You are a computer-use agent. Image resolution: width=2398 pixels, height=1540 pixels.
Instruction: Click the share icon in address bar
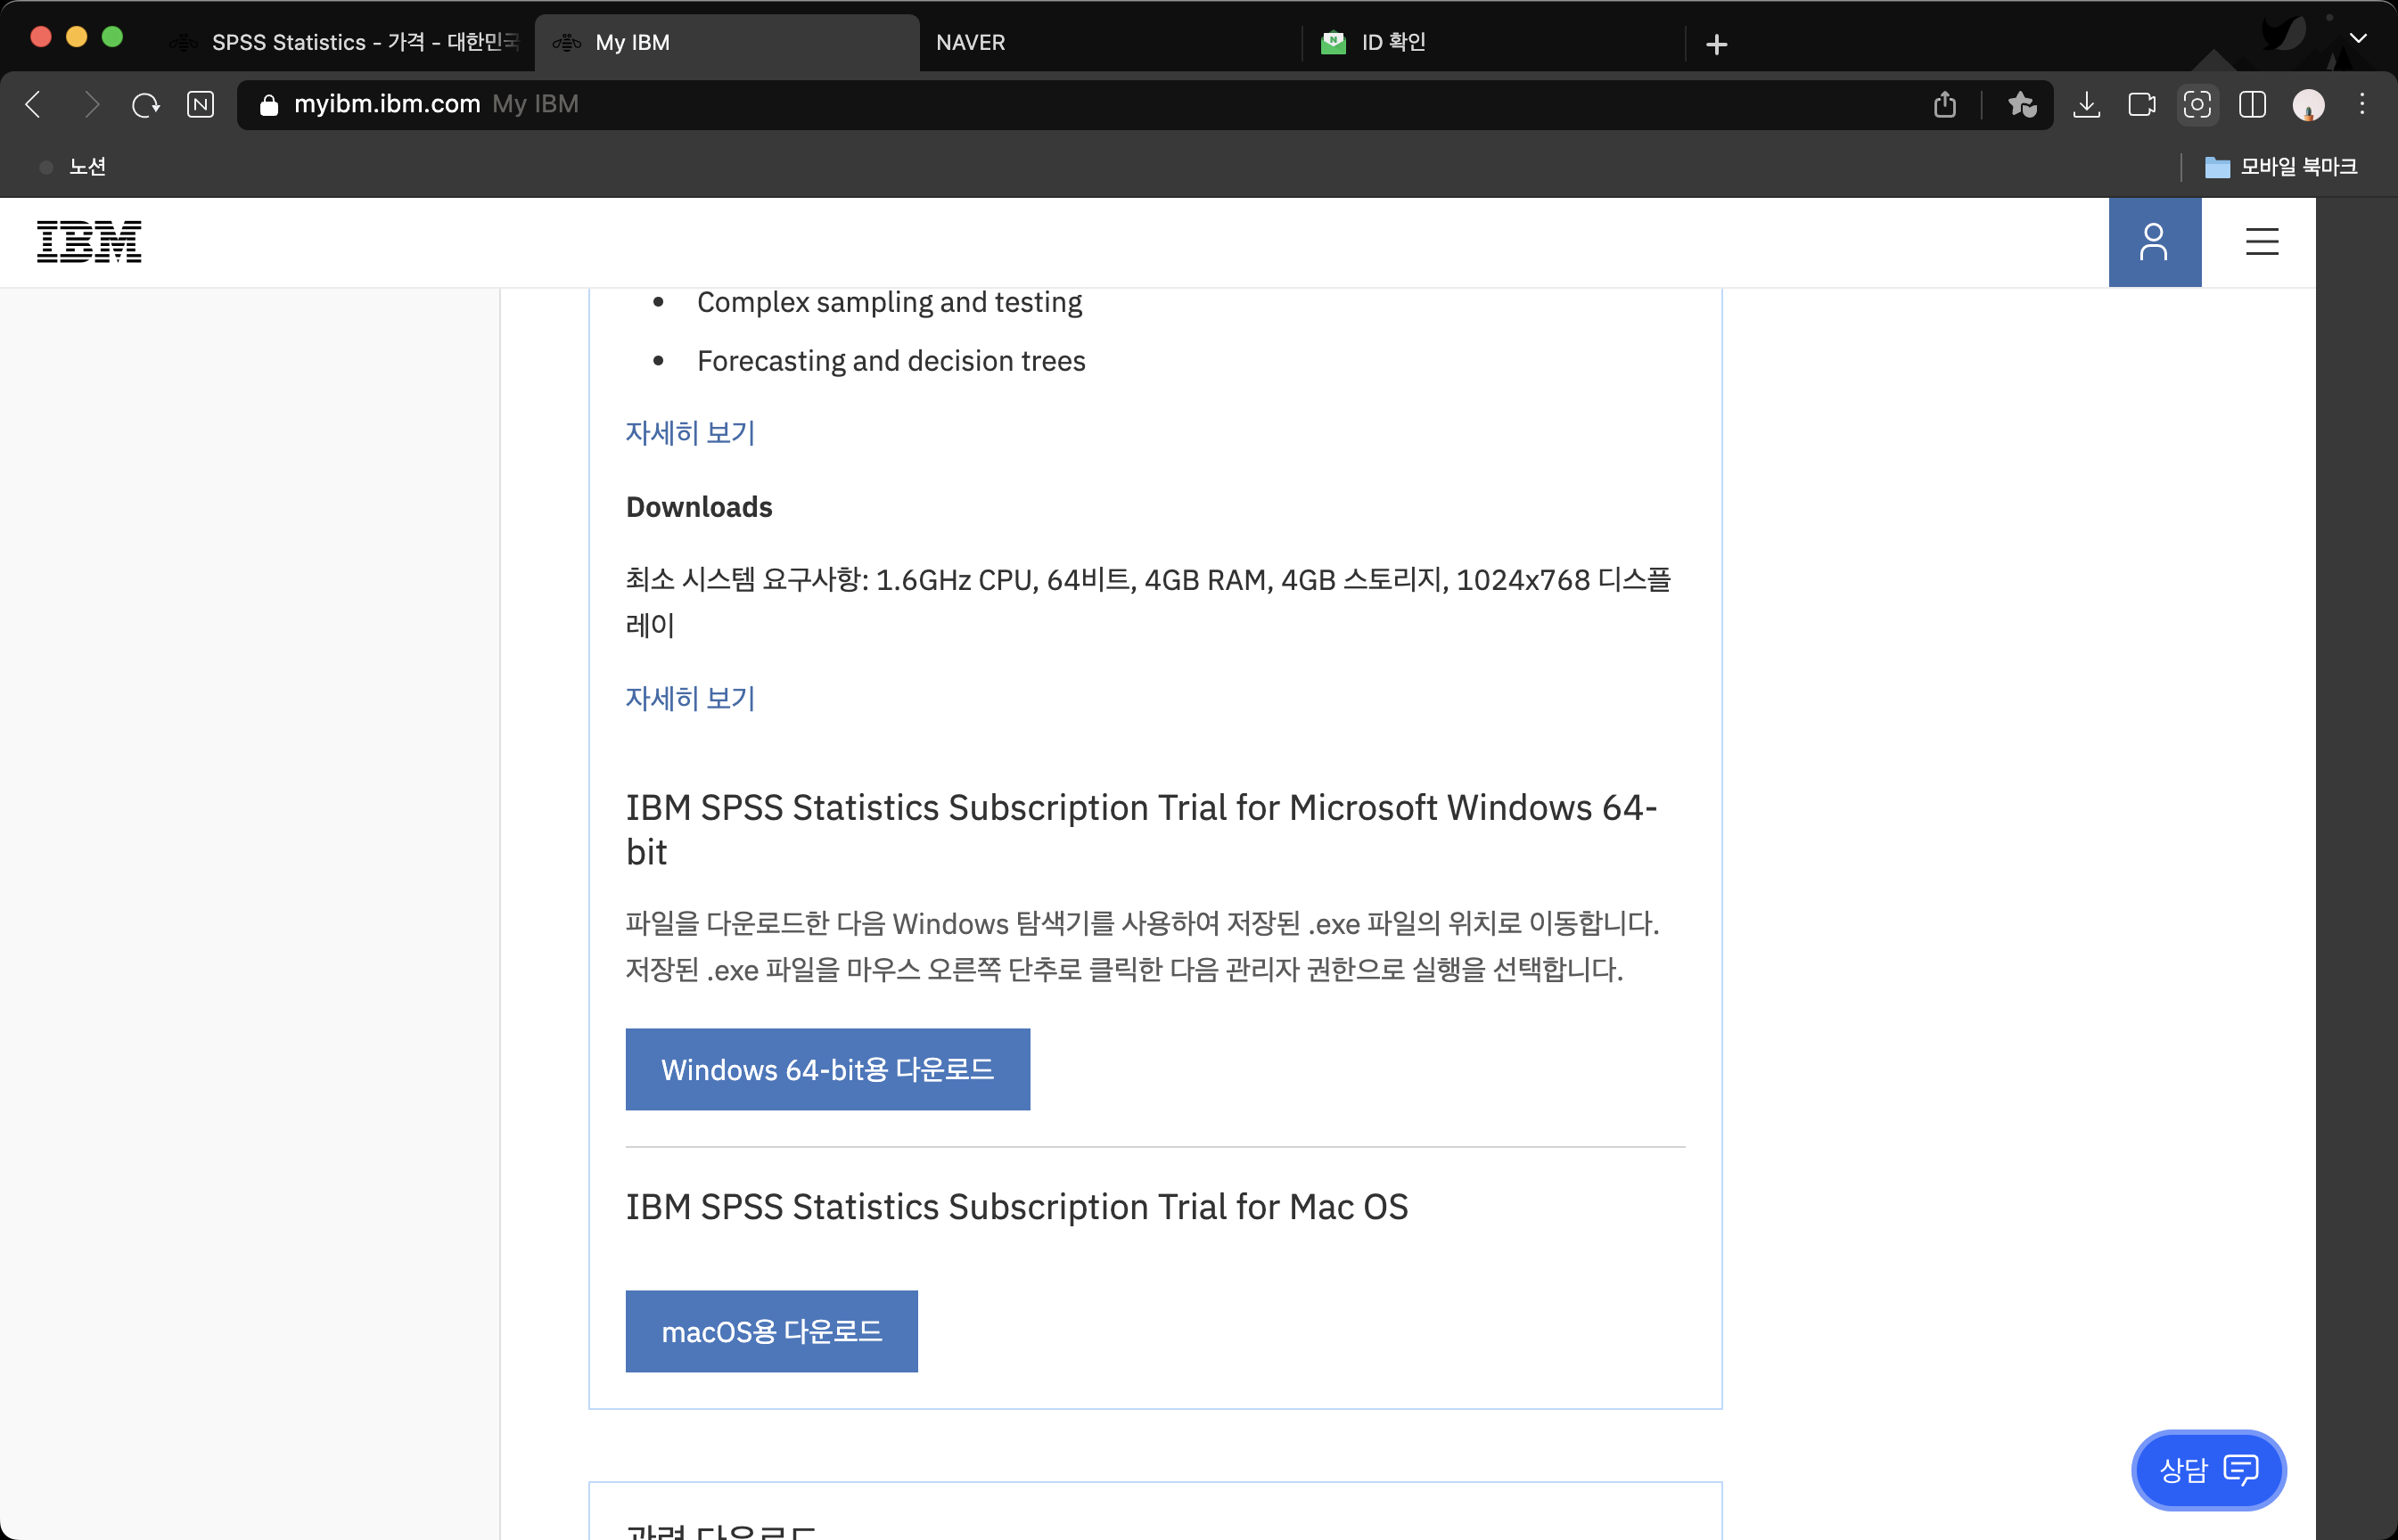[1944, 105]
